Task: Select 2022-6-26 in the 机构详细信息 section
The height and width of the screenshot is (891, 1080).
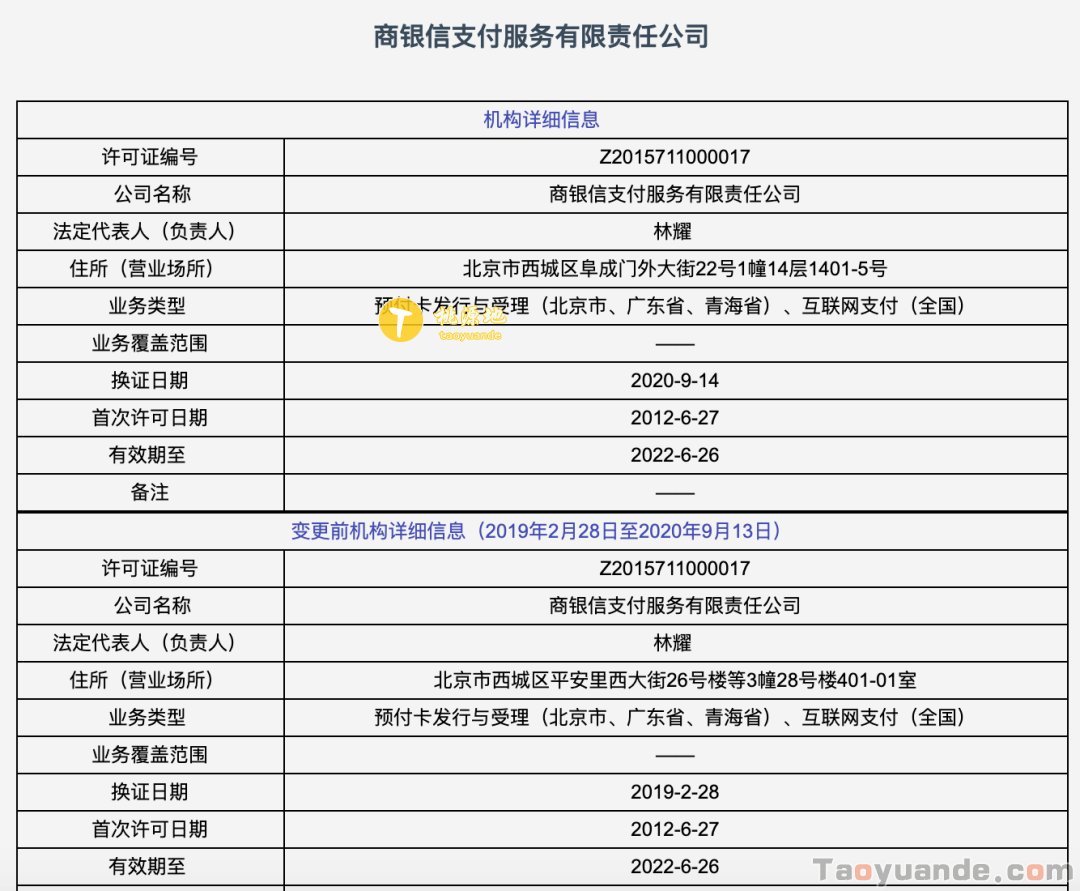Action: [674, 455]
